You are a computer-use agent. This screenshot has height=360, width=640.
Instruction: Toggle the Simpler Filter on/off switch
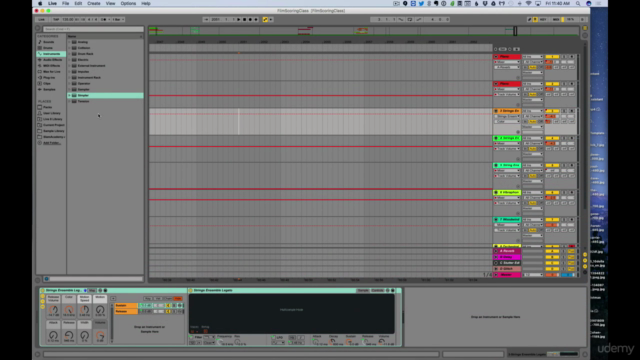coord(191,338)
